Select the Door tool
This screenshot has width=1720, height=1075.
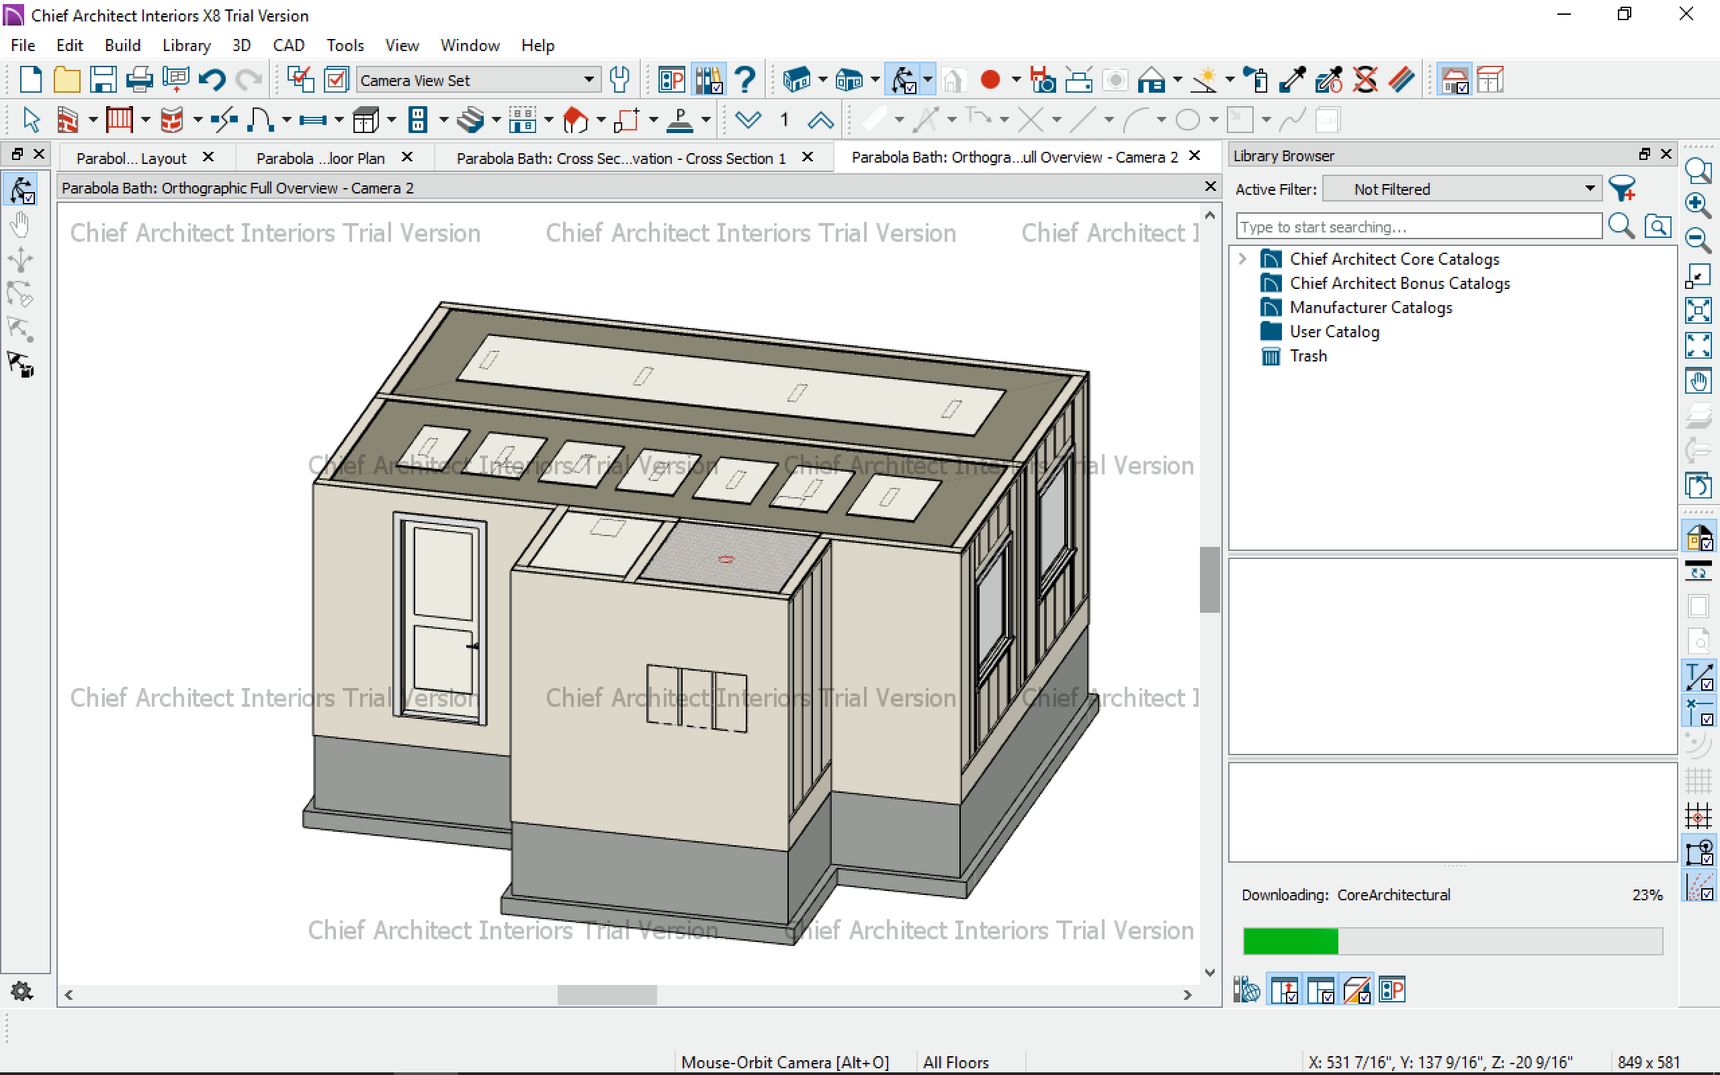click(260, 120)
